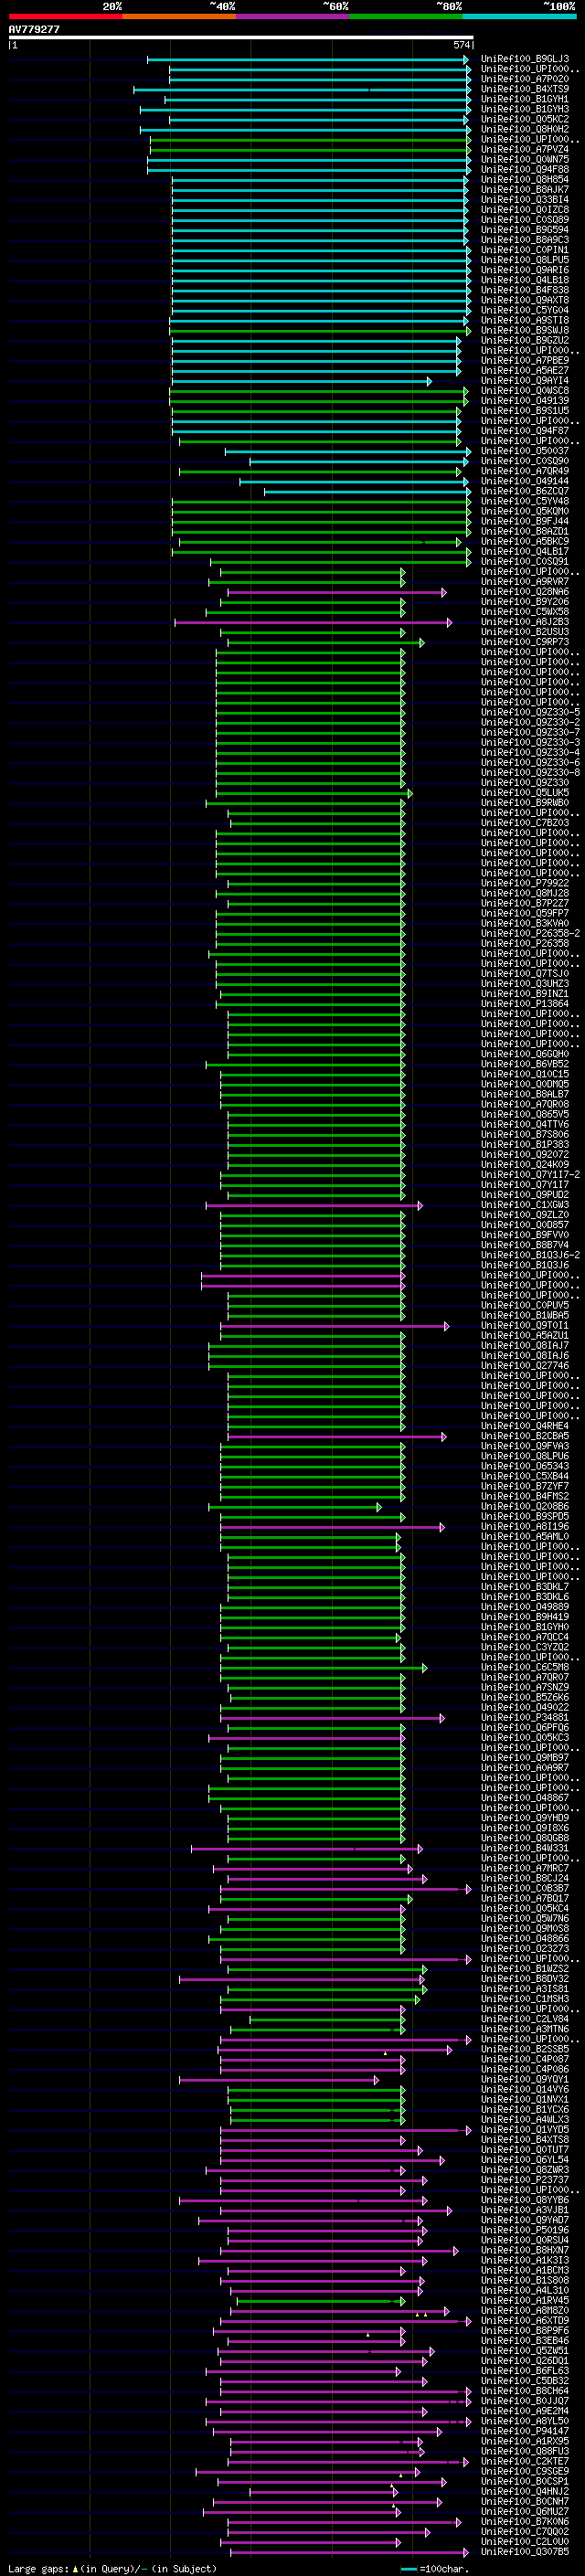Open hit UniRef100_P94147
The width and height of the screenshot is (585, 2576).
(525, 2430)
